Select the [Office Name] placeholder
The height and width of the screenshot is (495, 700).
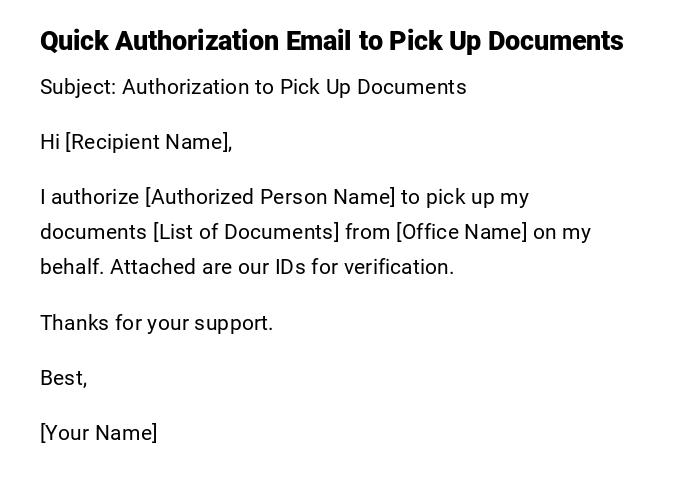pos(461,232)
